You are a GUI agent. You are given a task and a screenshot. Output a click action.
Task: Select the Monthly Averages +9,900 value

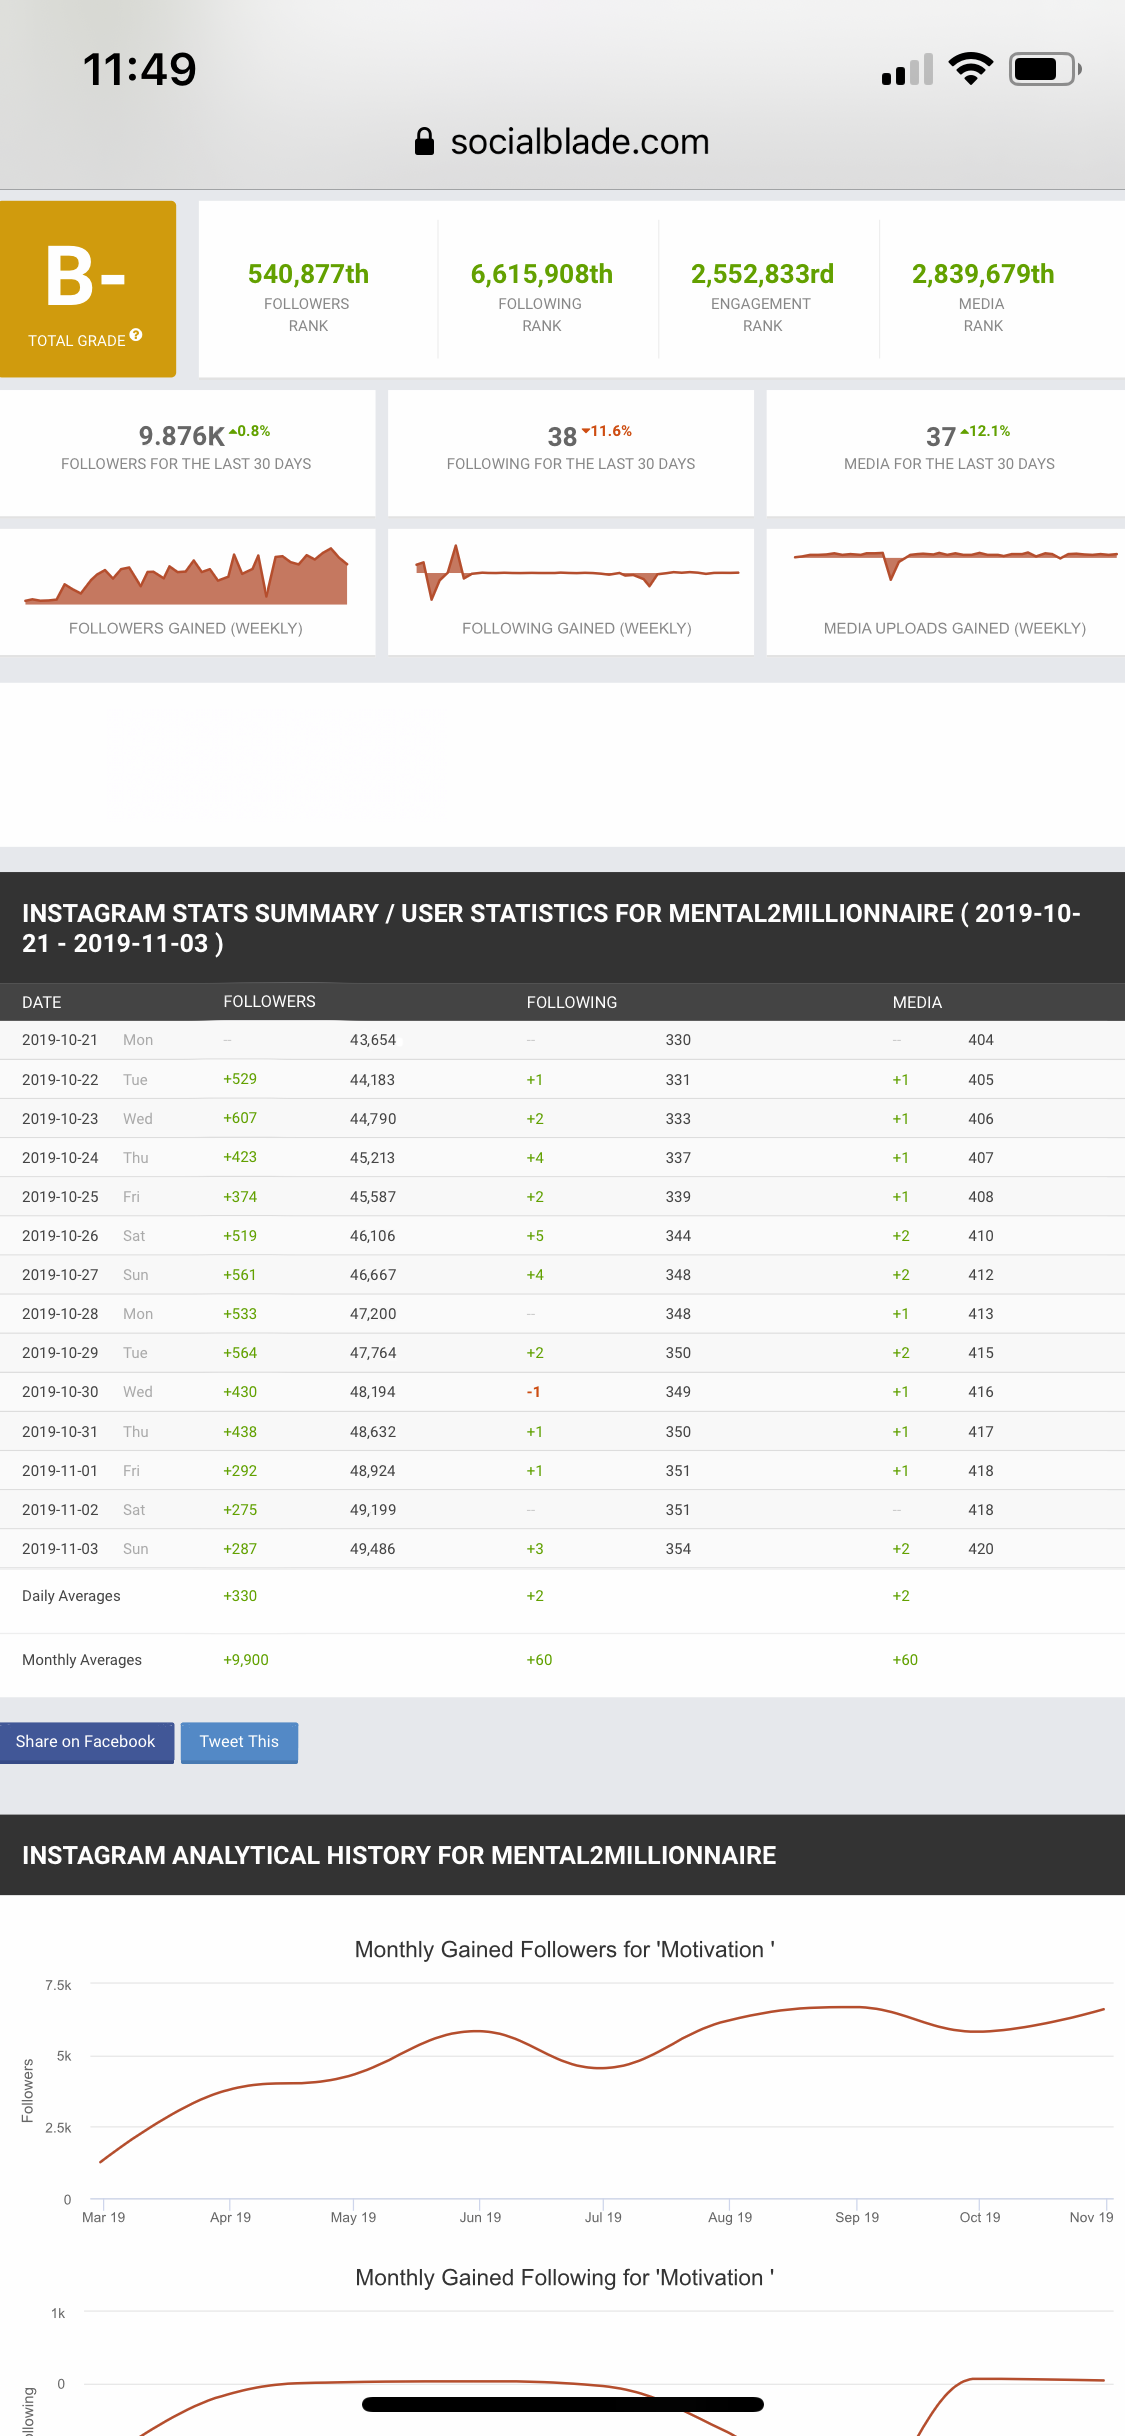coord(246,1660)
